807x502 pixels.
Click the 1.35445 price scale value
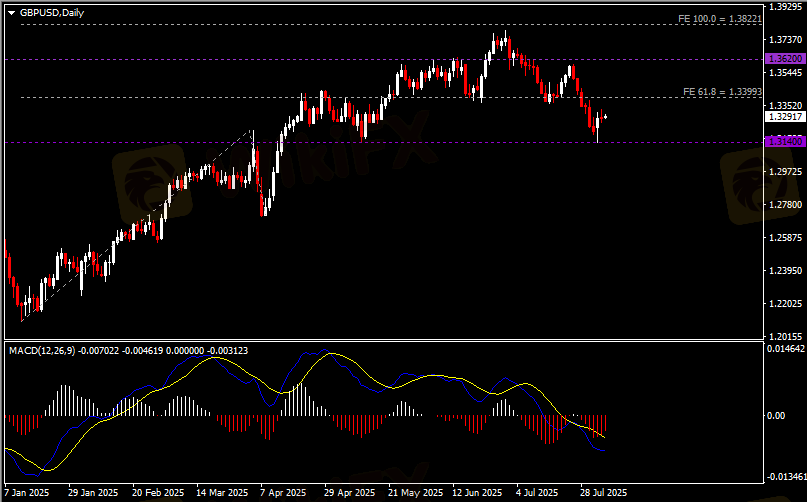pyautogui.click(x=785, y=73)
